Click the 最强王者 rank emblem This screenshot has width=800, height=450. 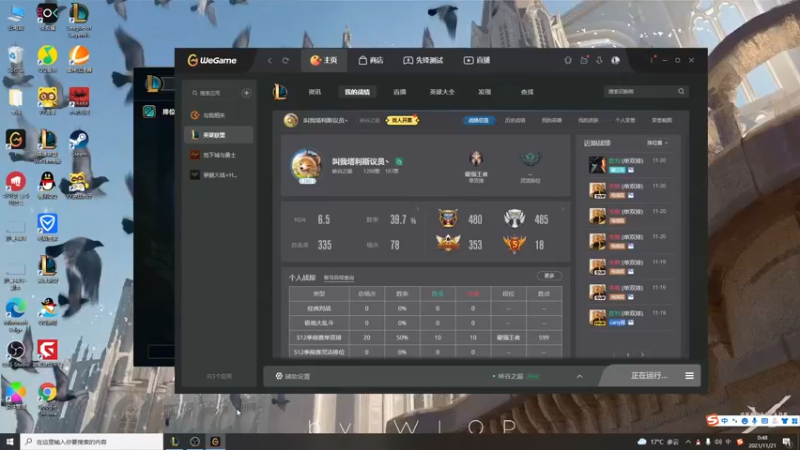(x=476, y=159)
